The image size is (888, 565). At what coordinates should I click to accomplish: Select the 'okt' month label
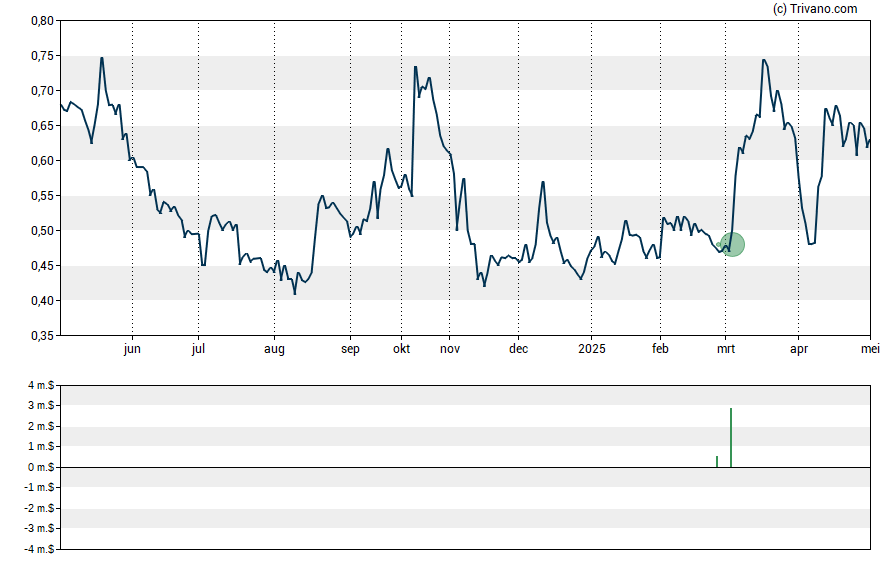click(x=402, y=349)
